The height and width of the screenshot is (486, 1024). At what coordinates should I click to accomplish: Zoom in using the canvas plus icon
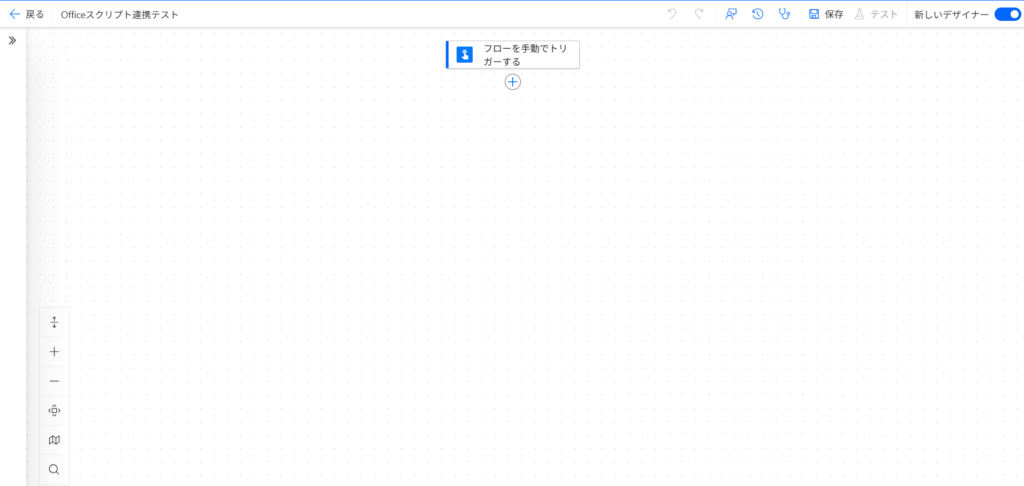54,352
